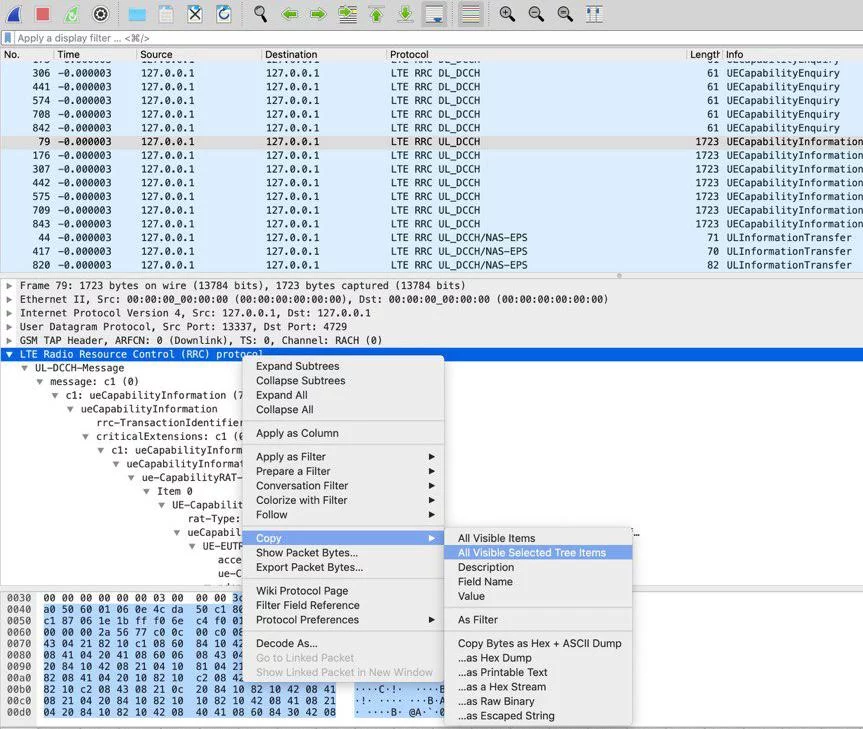Click the Protocol column header
This screenshot has width=863, height=729.
tap(409, 55)
